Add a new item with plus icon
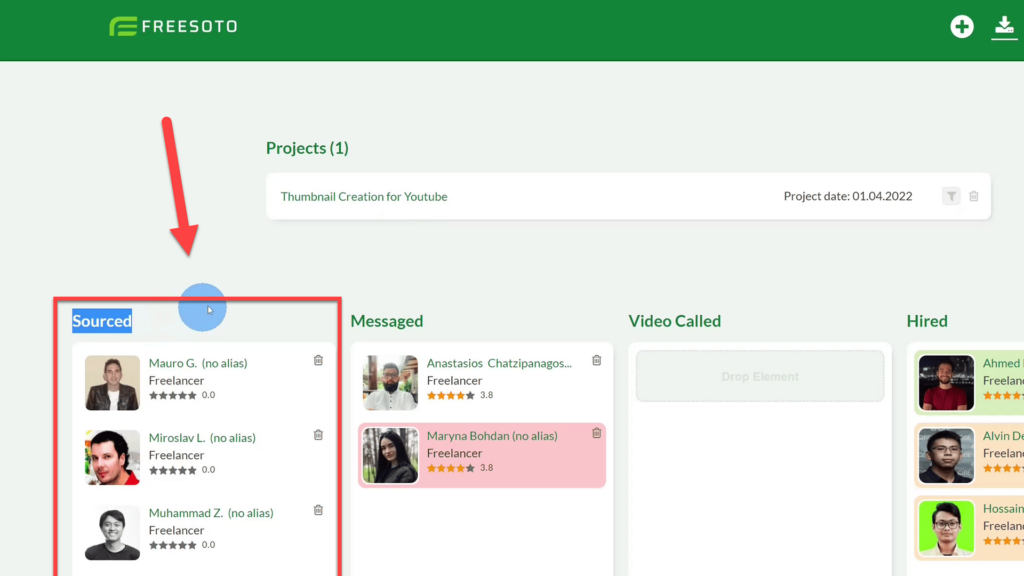 point(961,27)
